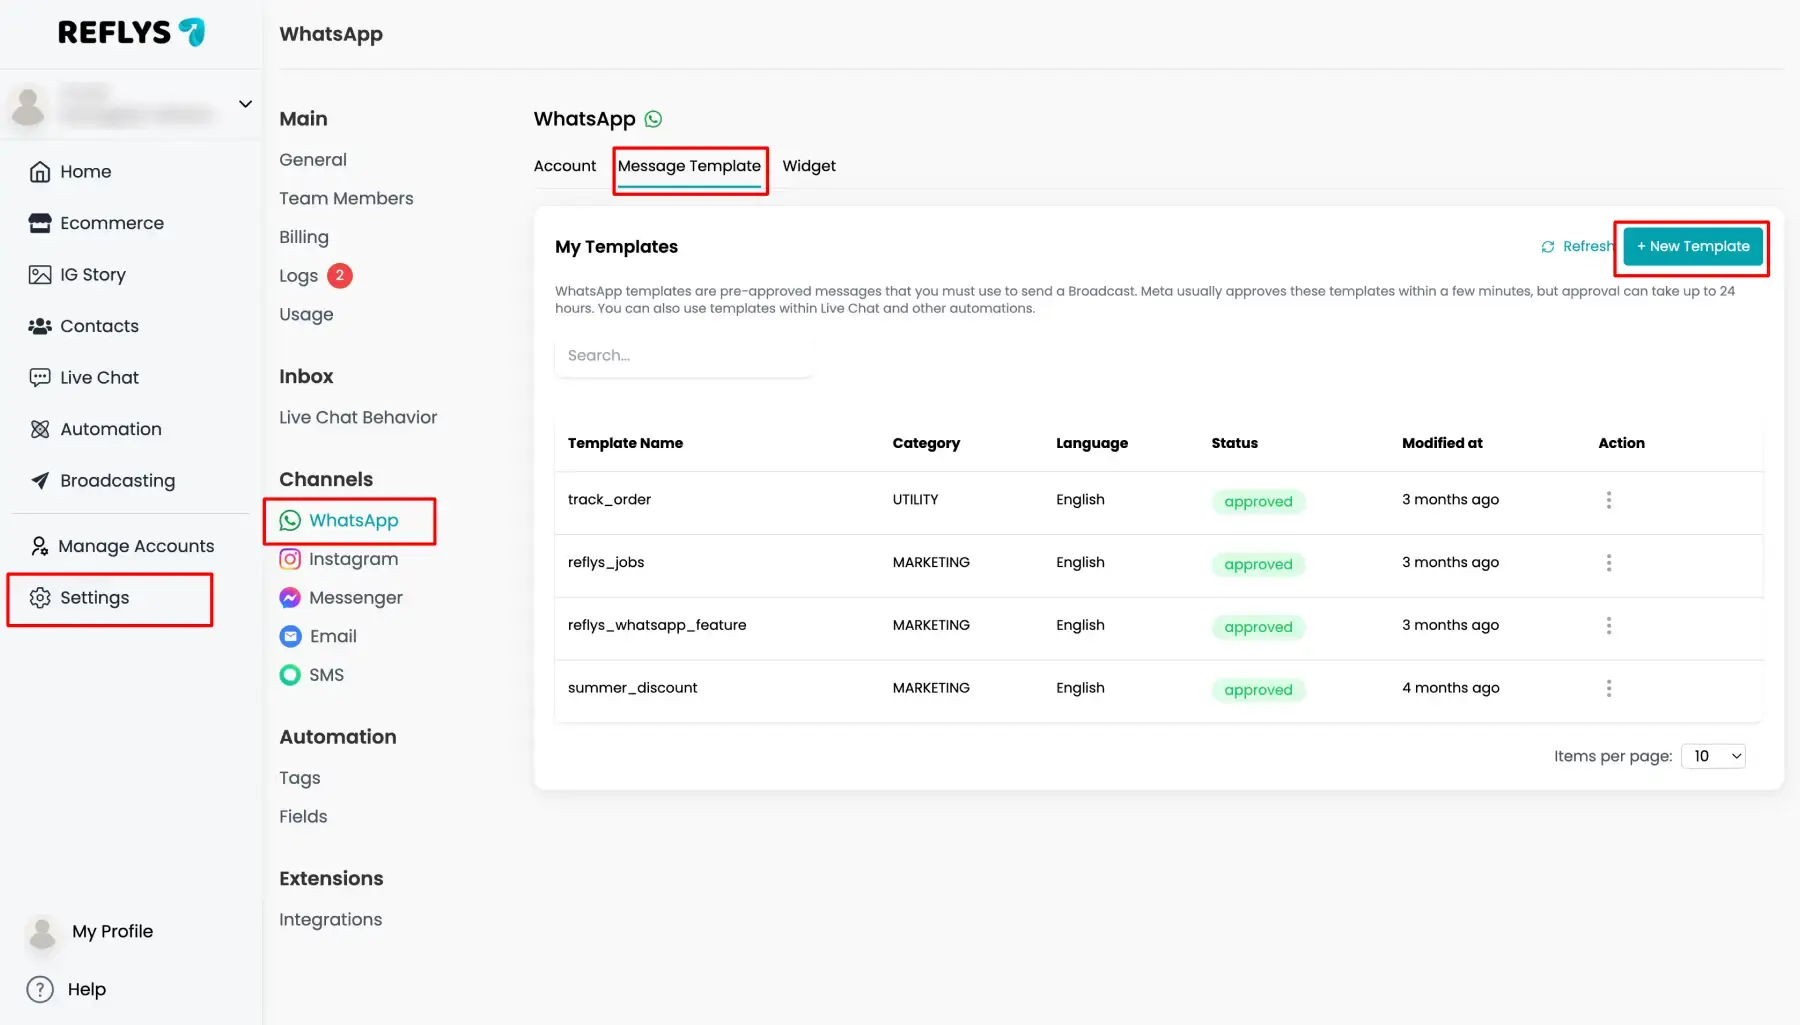Switch to the Account tab

tap(565, 166)
